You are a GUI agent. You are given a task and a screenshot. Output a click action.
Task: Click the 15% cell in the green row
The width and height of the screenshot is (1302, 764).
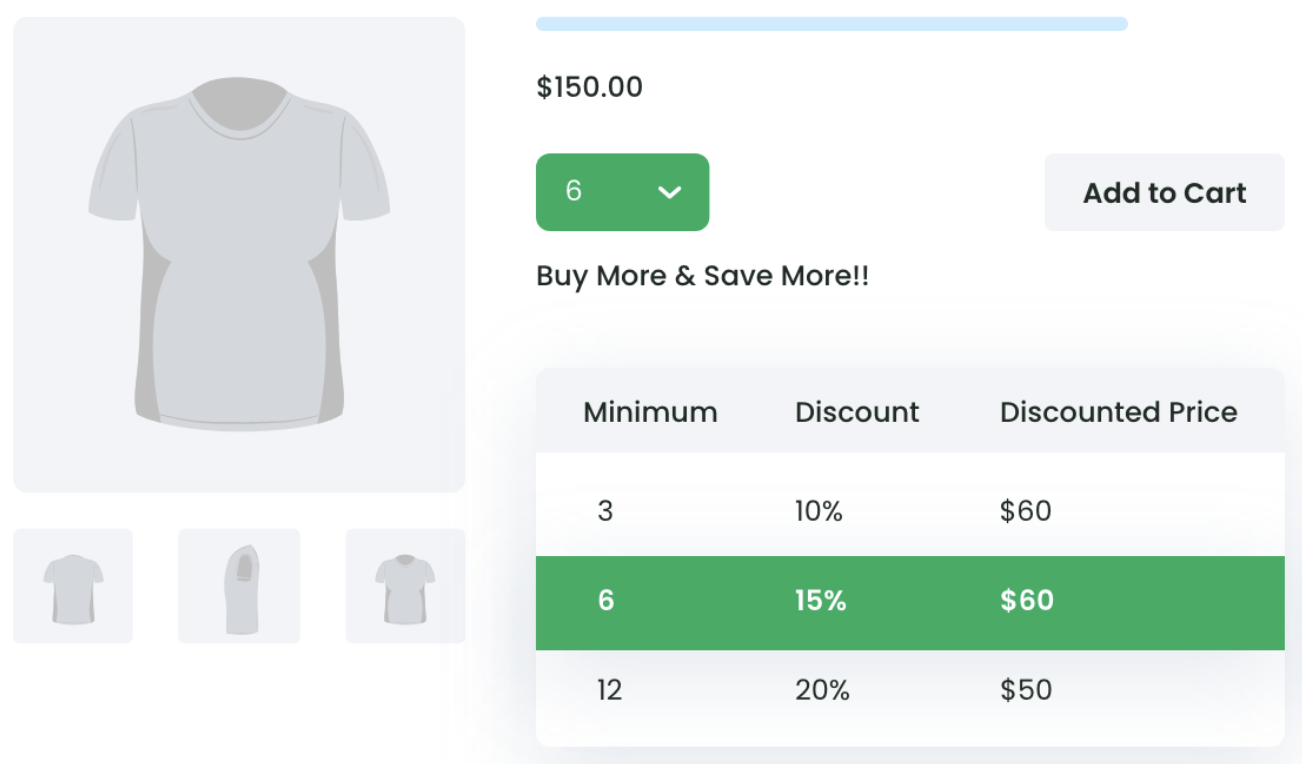820,600
